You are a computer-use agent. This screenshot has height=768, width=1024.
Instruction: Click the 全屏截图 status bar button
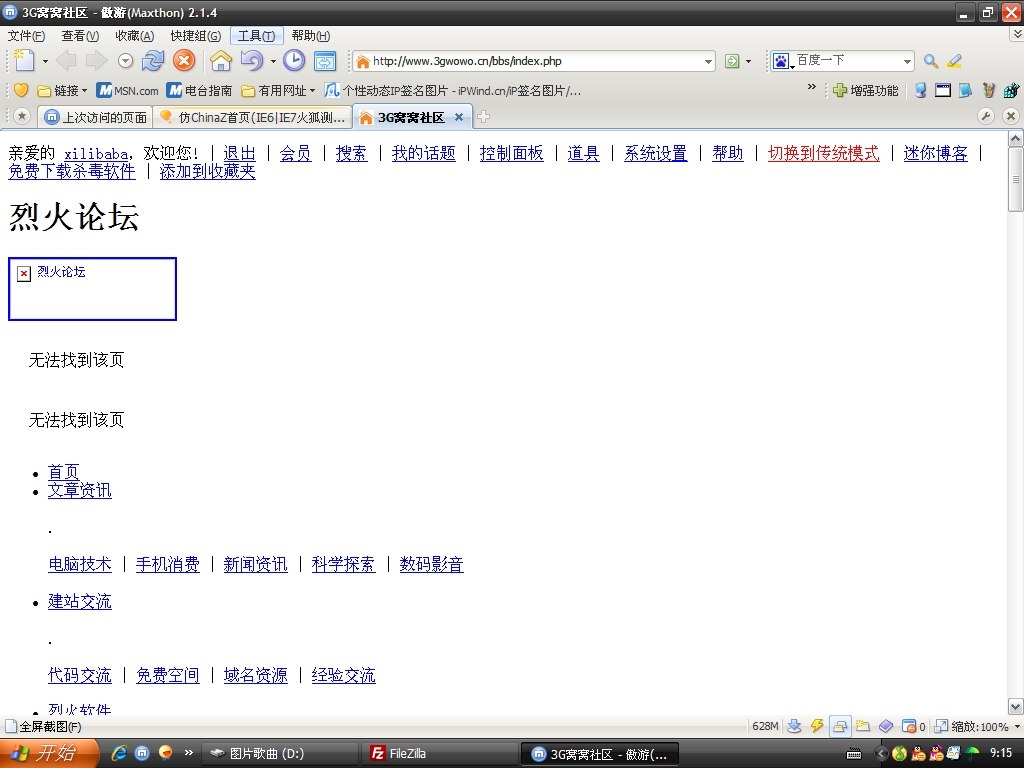click(x=43, y=726)
